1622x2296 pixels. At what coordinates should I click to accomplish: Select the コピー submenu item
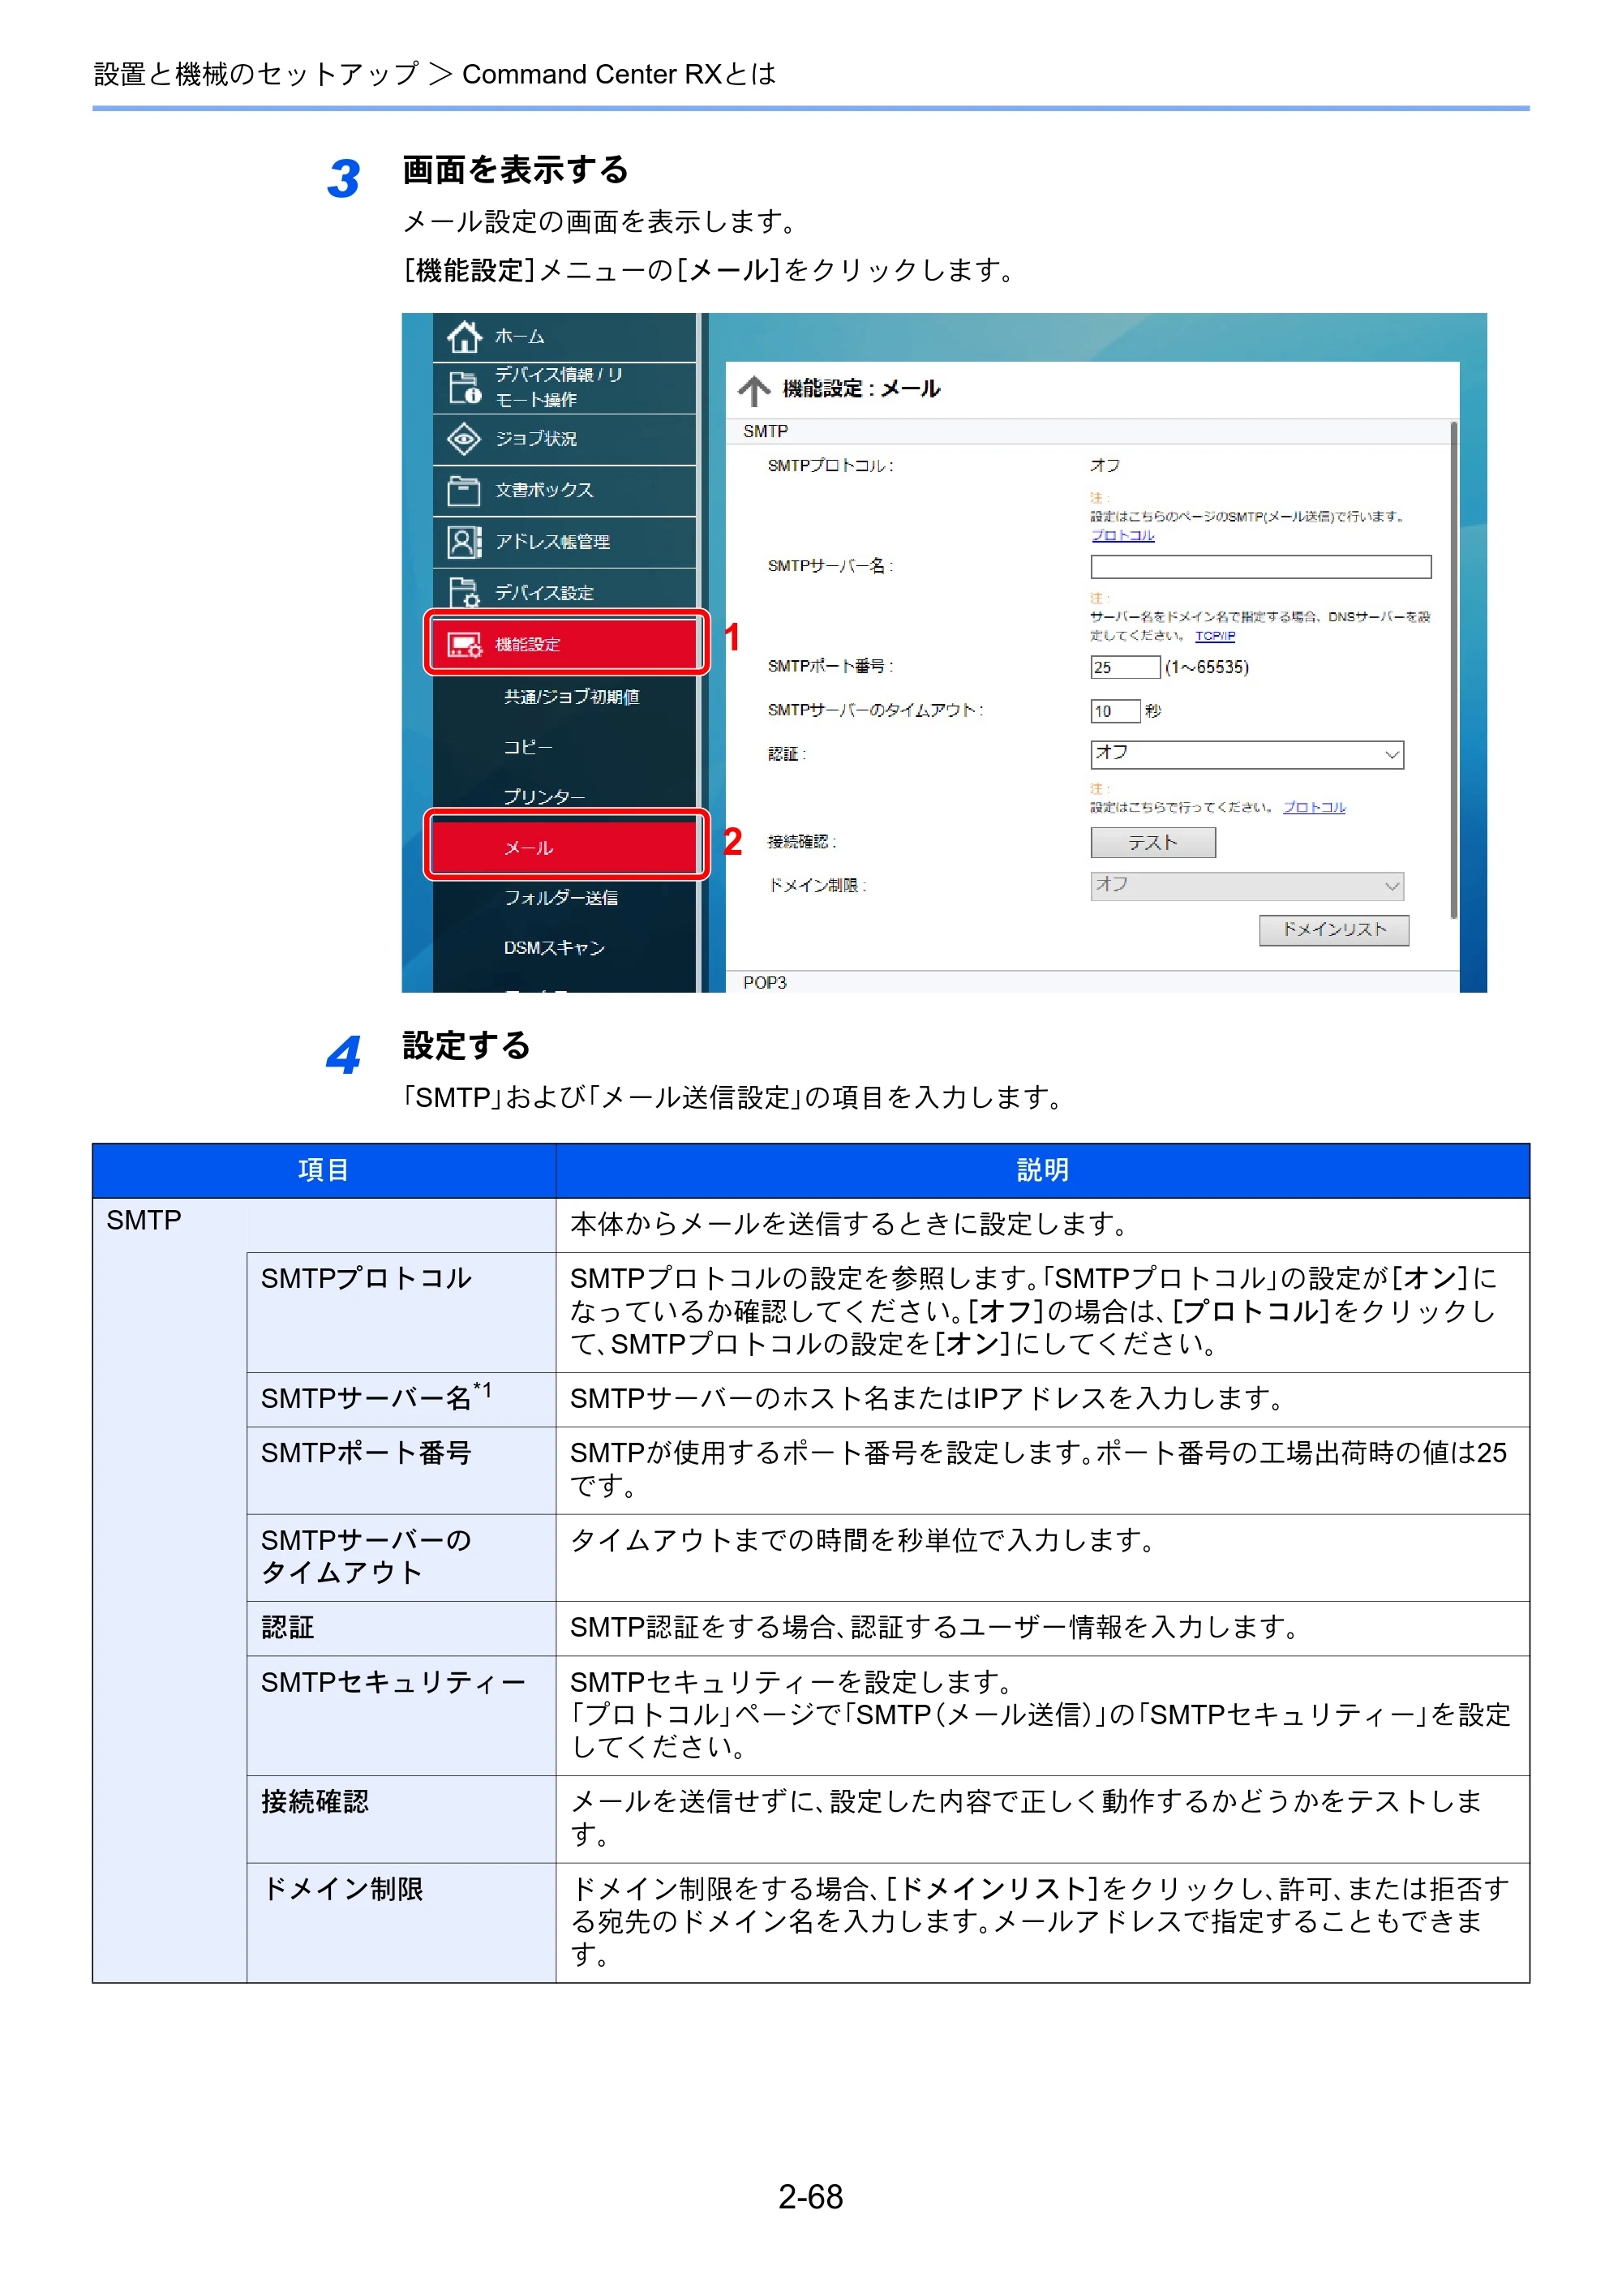527,747
